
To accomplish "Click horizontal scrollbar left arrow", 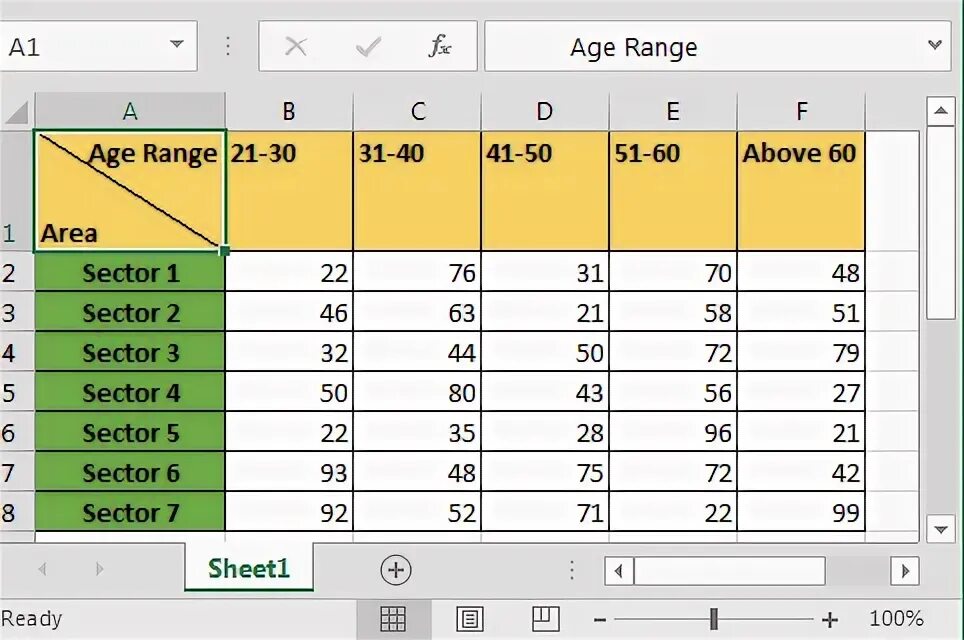I will click(x=619, y=571).
